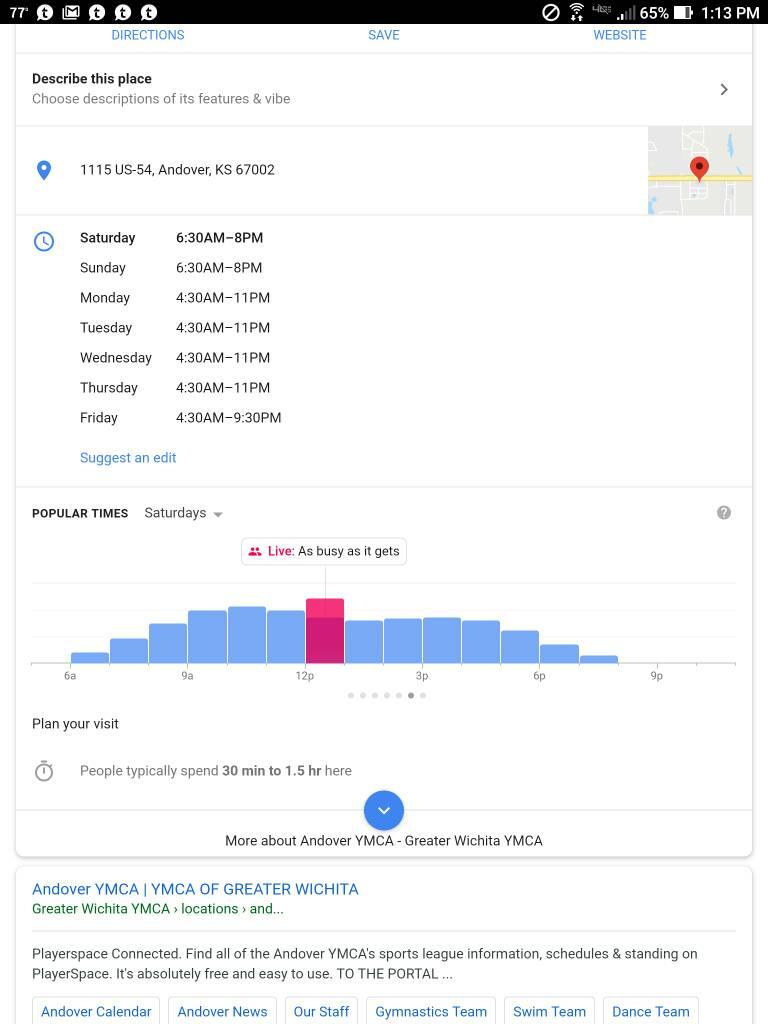Click the Suggest an edit link
This screenshot has width=768, height=1024.
(x=128, y=458)
